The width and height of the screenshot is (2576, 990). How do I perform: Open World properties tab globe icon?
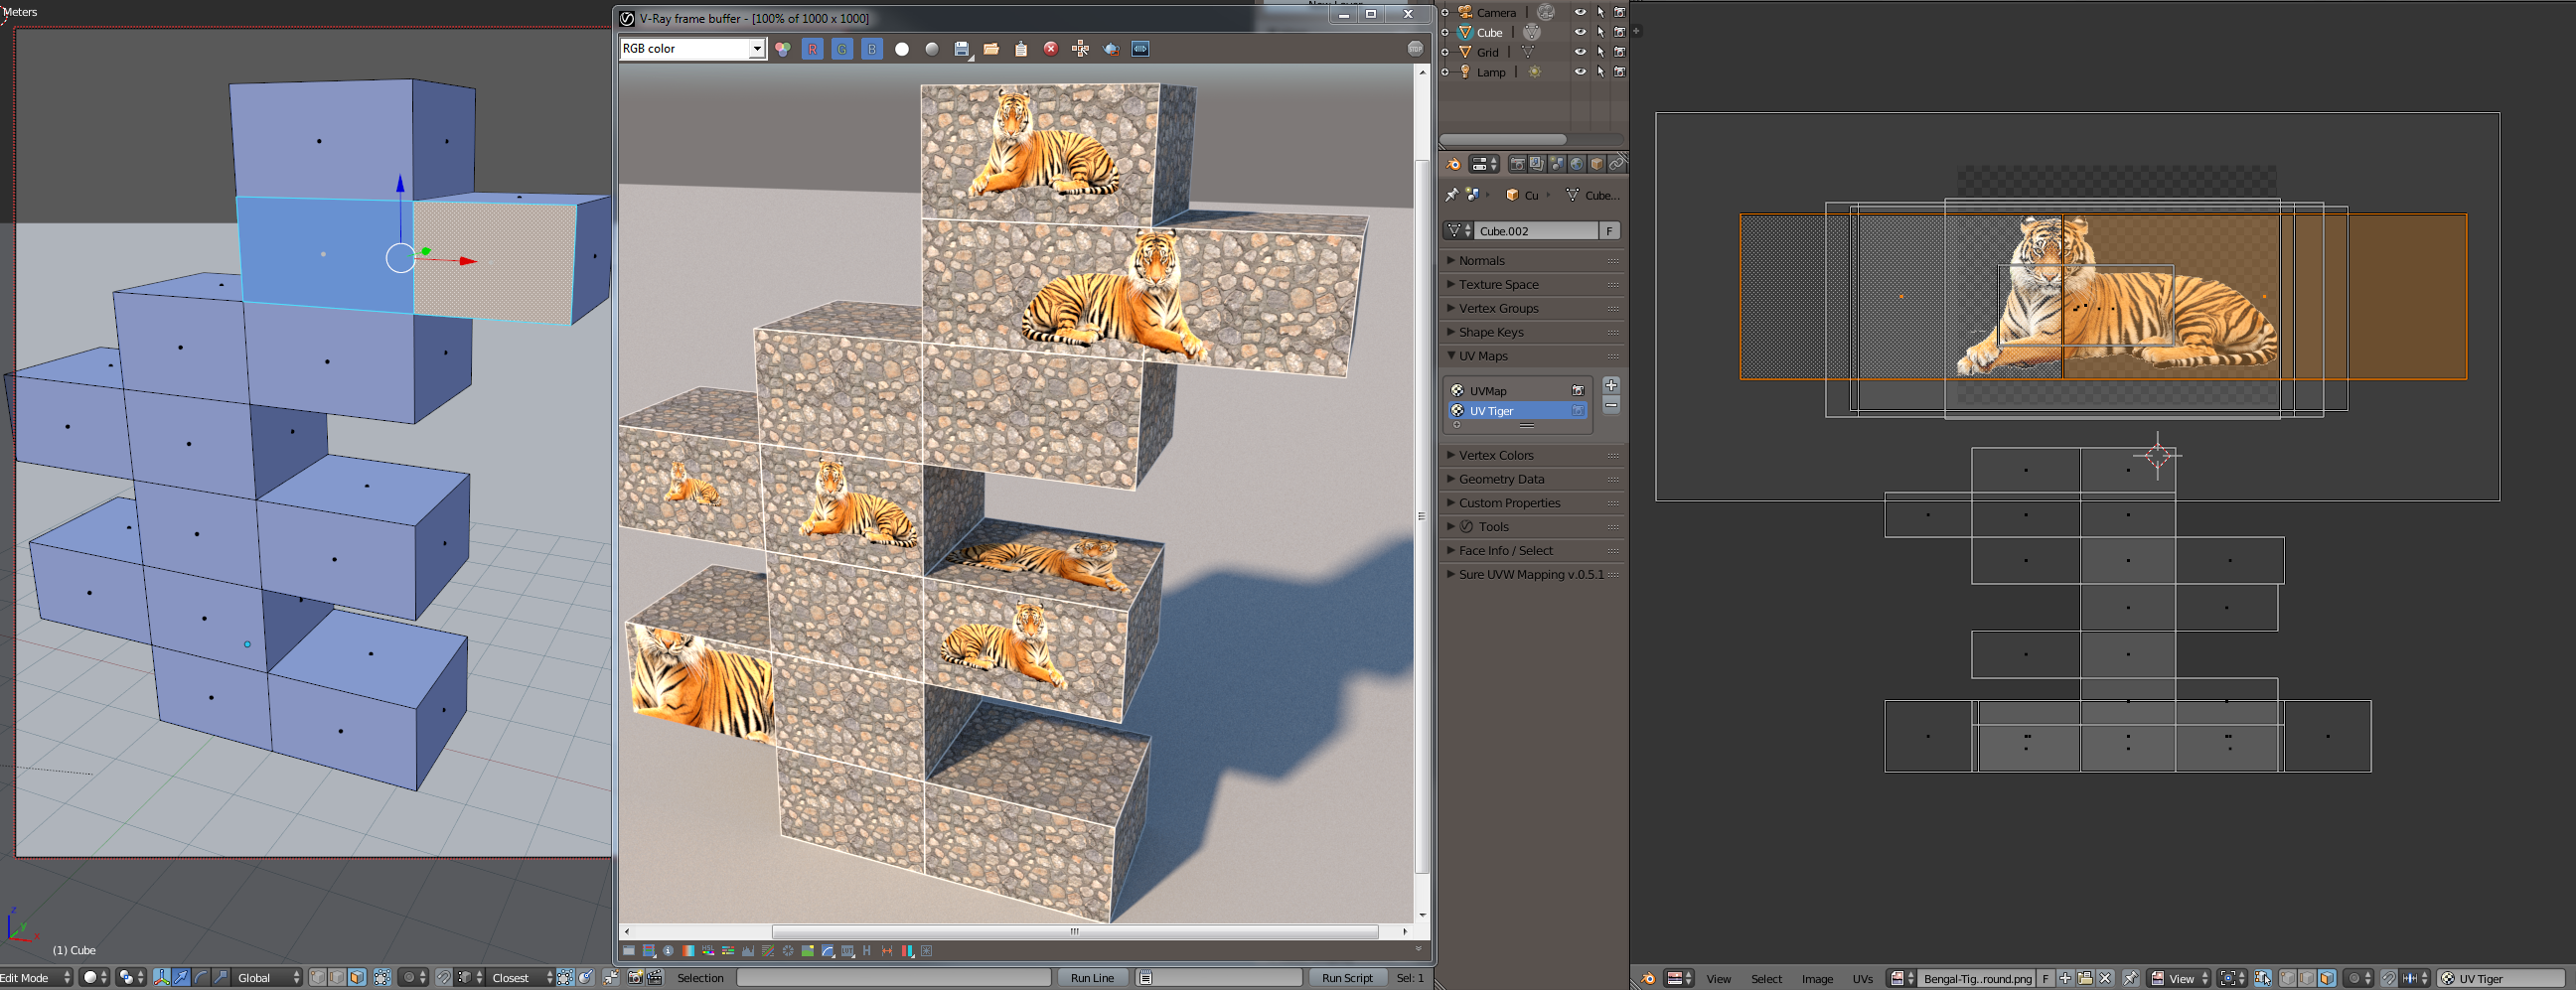[x=1576, y=164]
